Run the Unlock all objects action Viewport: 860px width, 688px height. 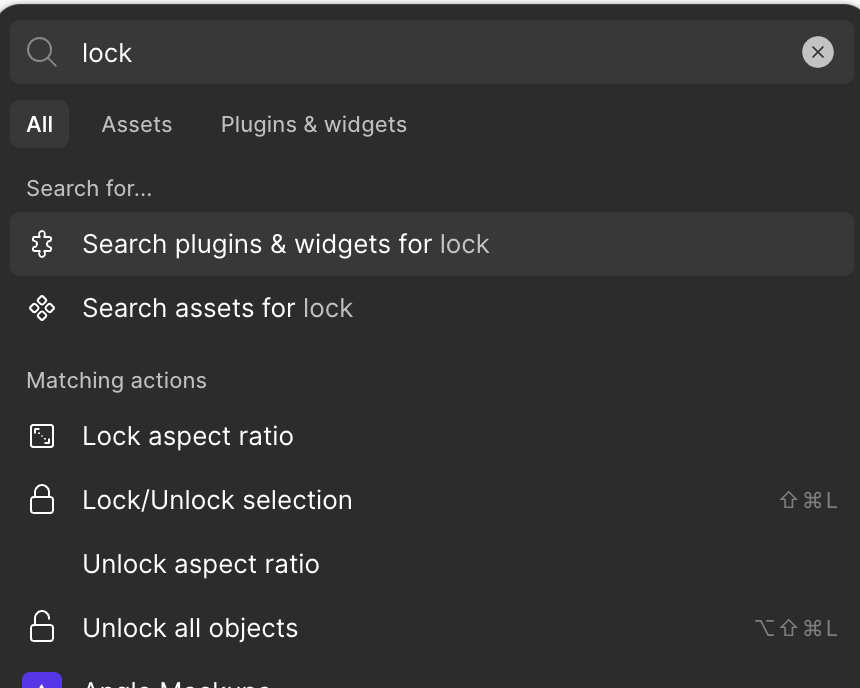tap(432, 628)
